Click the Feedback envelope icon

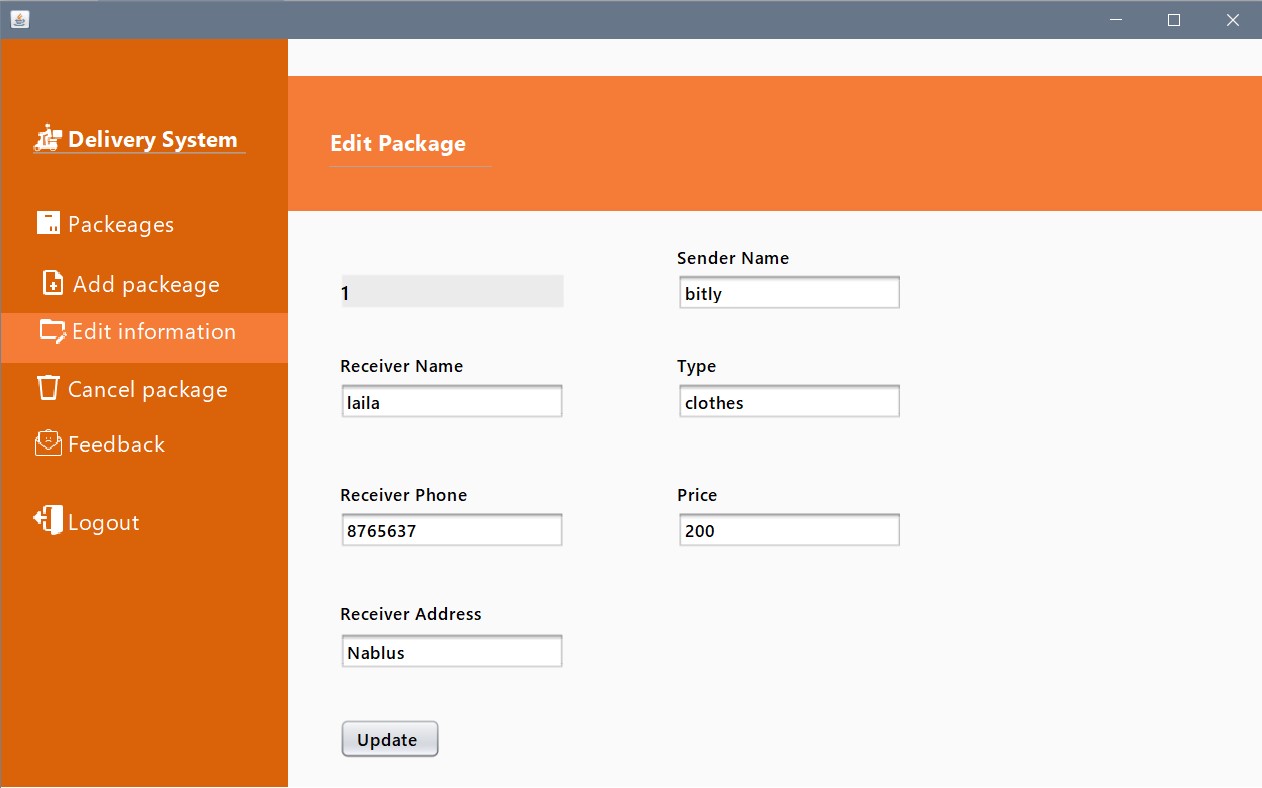coord(48,443)
